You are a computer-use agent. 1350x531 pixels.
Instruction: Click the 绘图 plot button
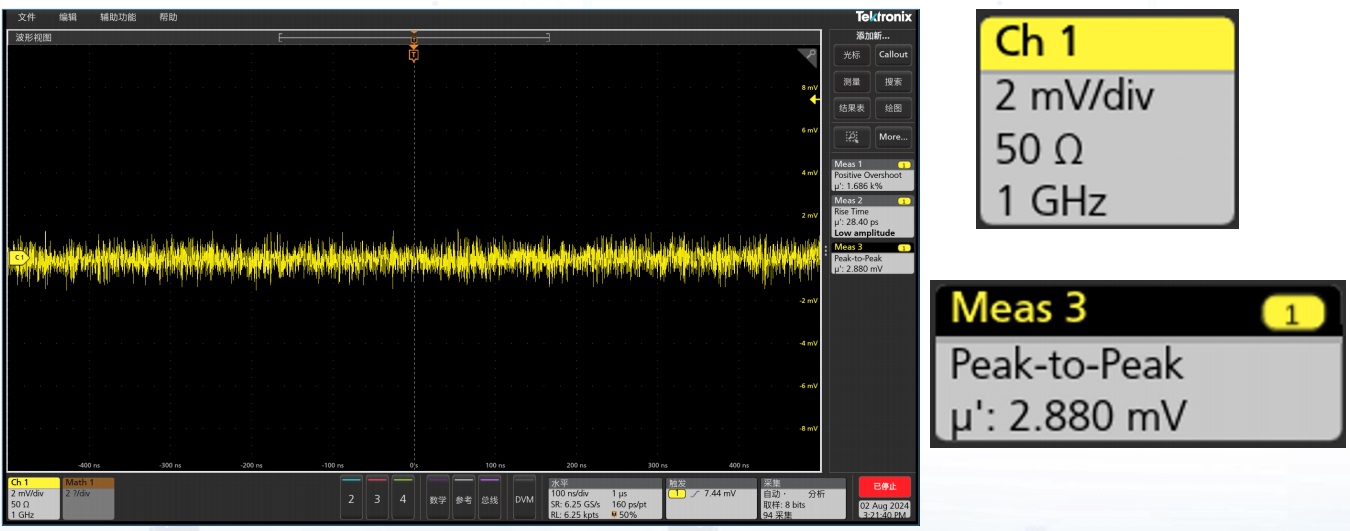click(893, 108)
